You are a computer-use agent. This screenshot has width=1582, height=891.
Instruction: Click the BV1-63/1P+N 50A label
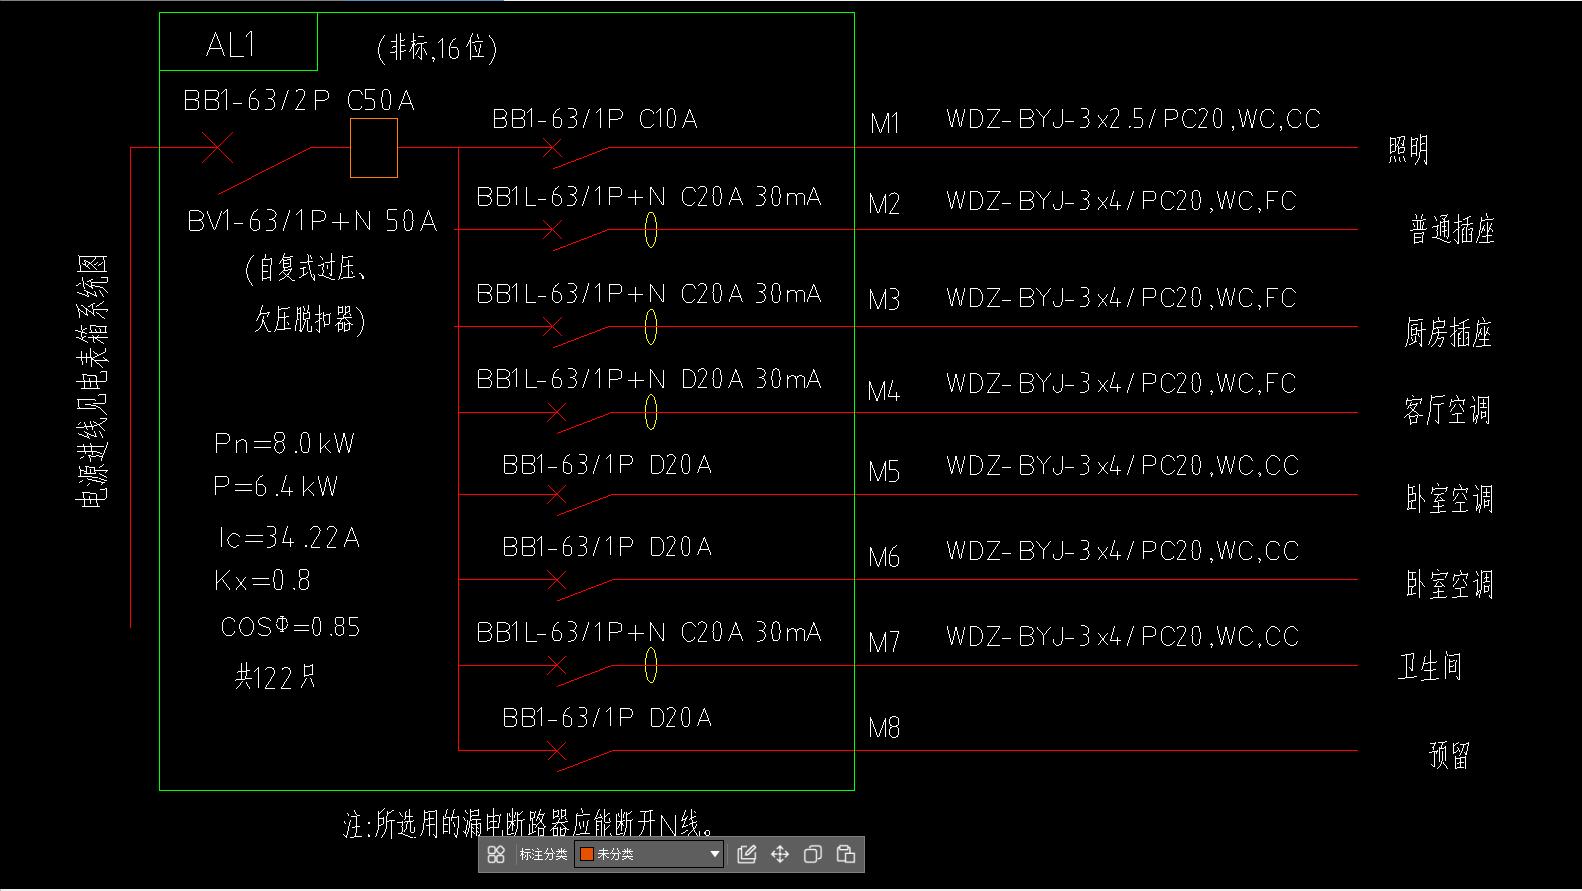pyautogui.click(x=312, y=221)
